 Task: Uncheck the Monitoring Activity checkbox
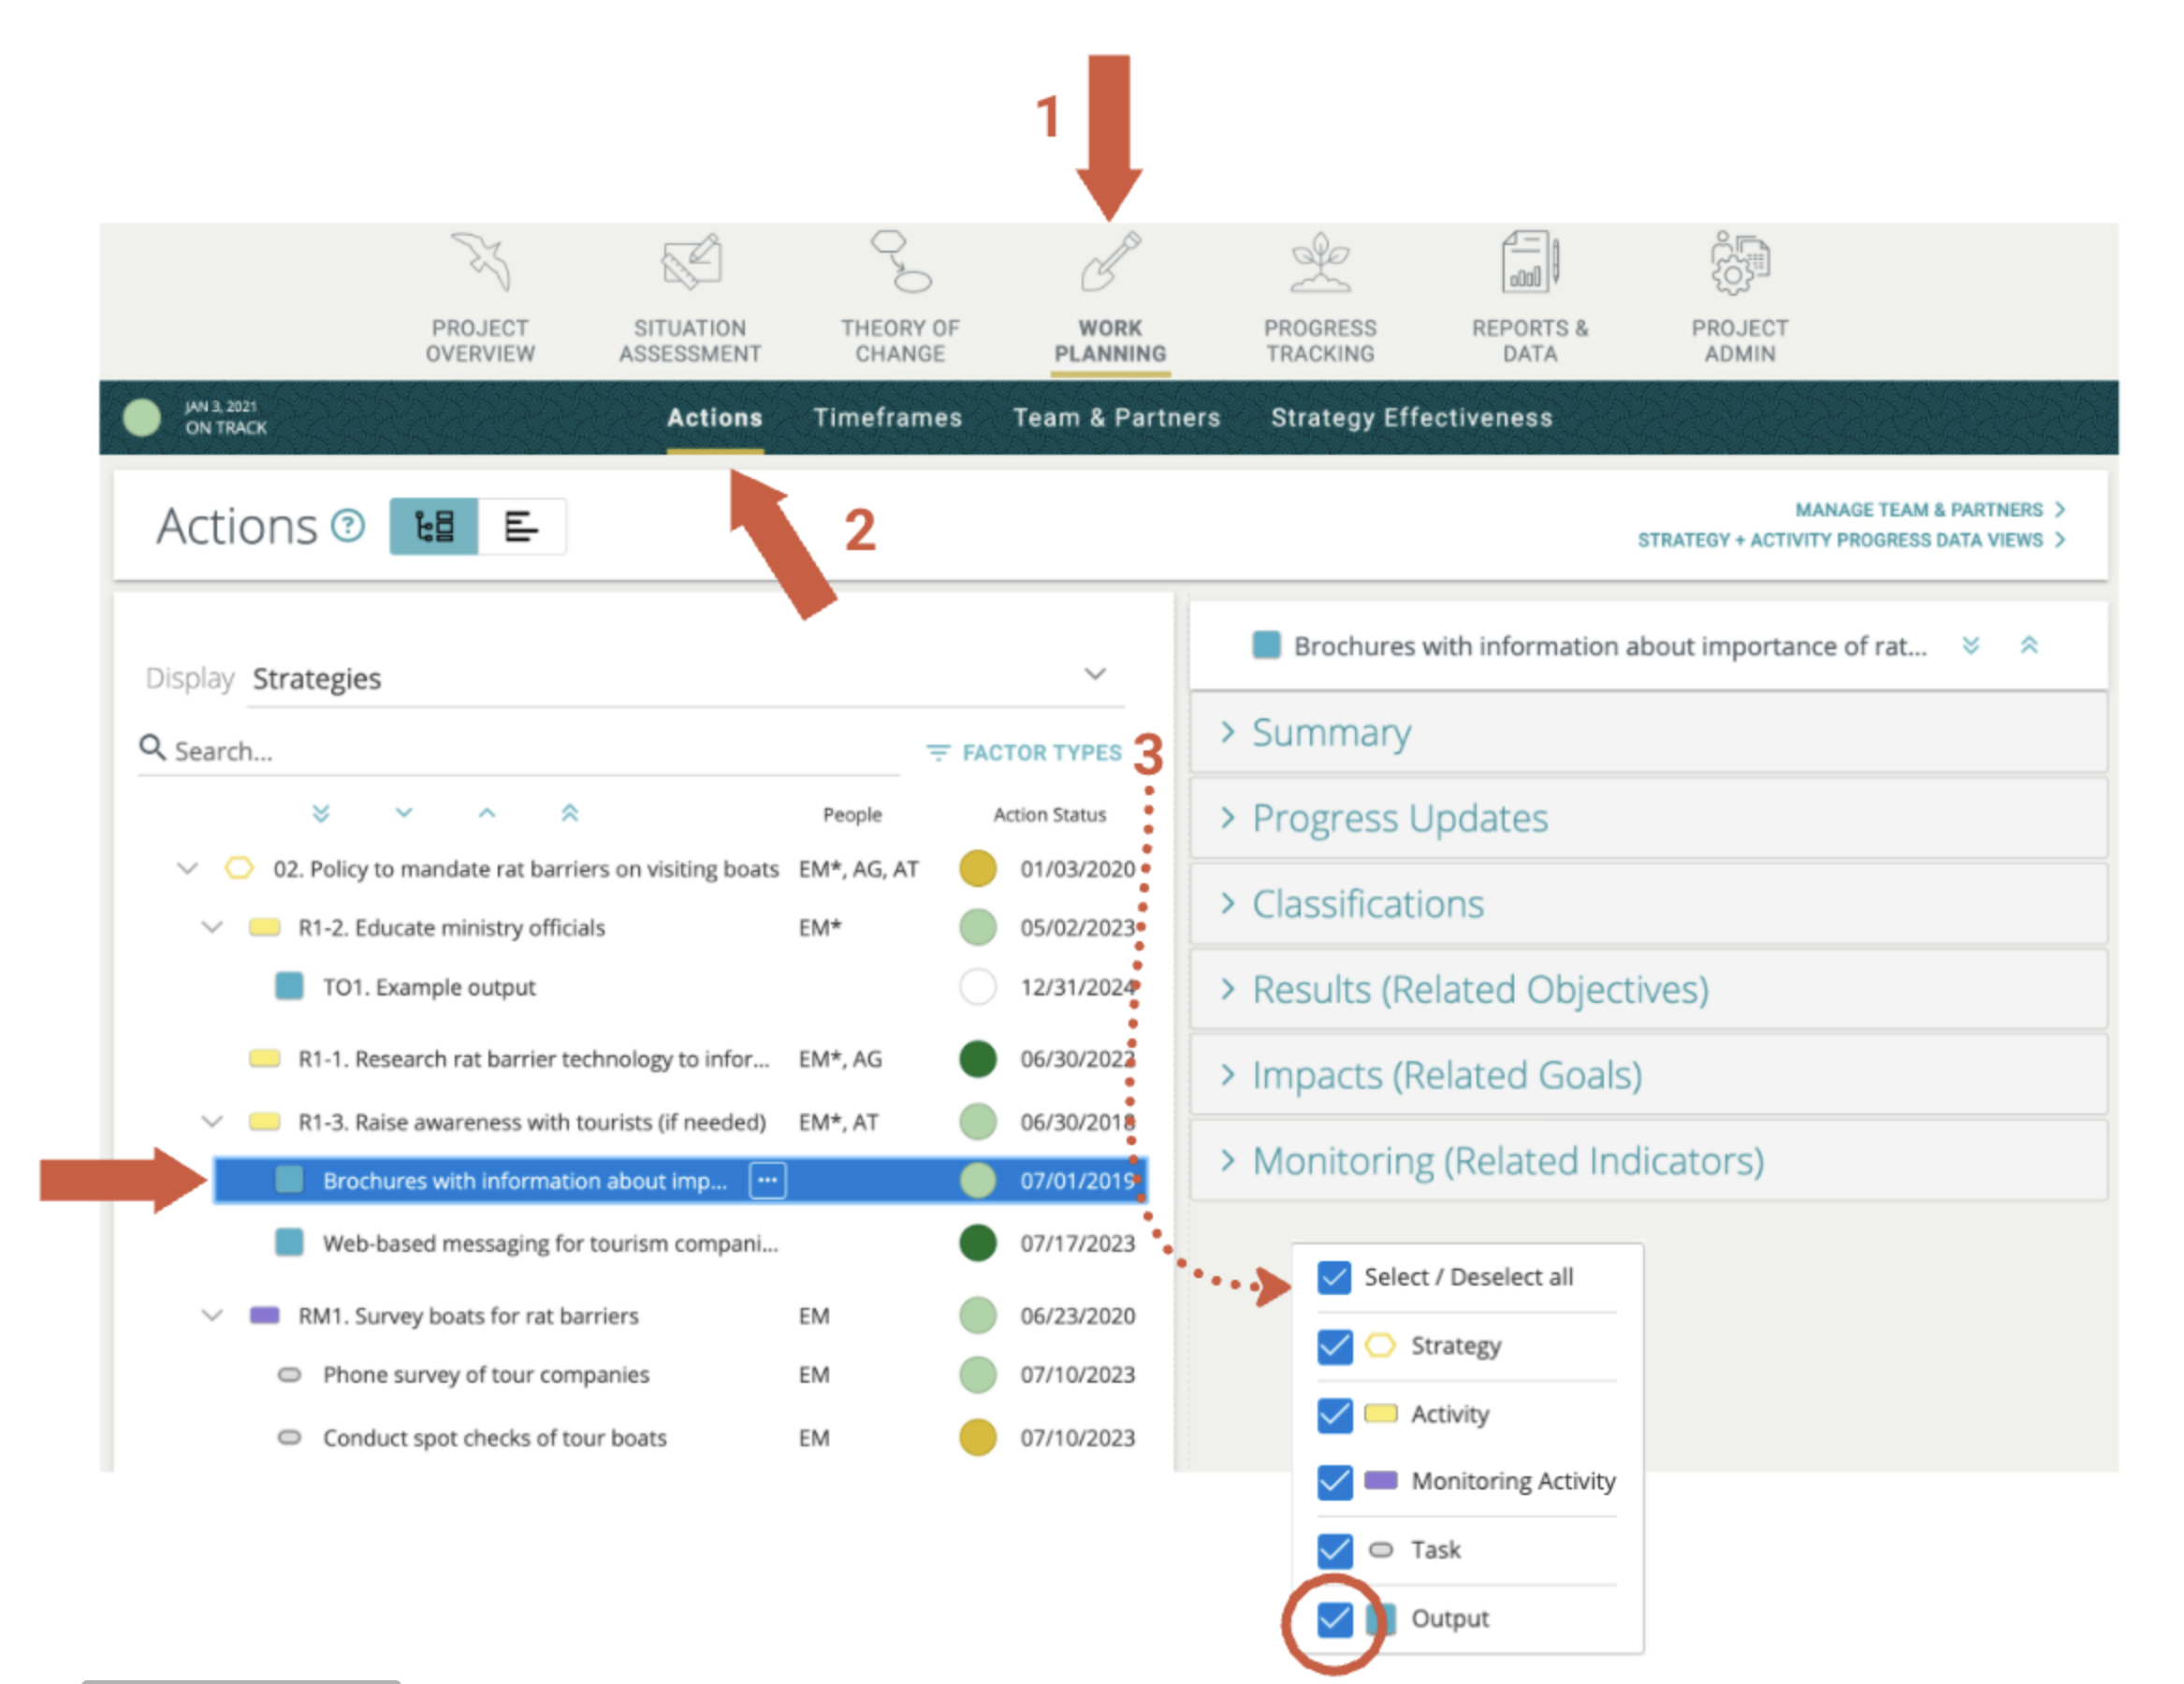1334,1481
